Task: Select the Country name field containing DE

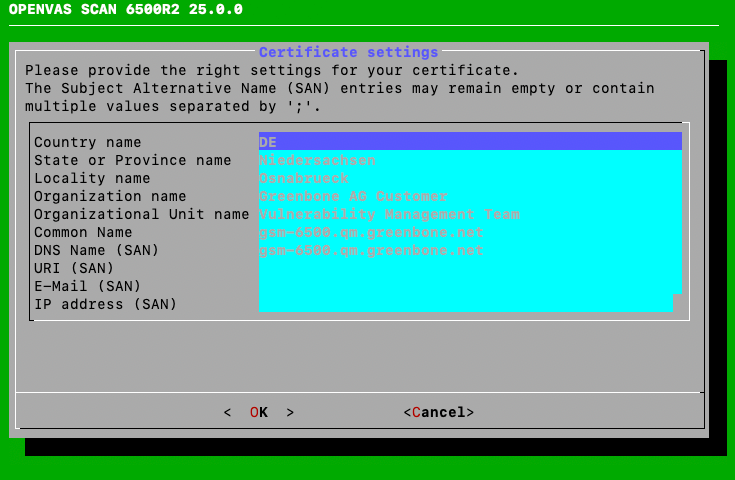Action: tap(469, 142)
